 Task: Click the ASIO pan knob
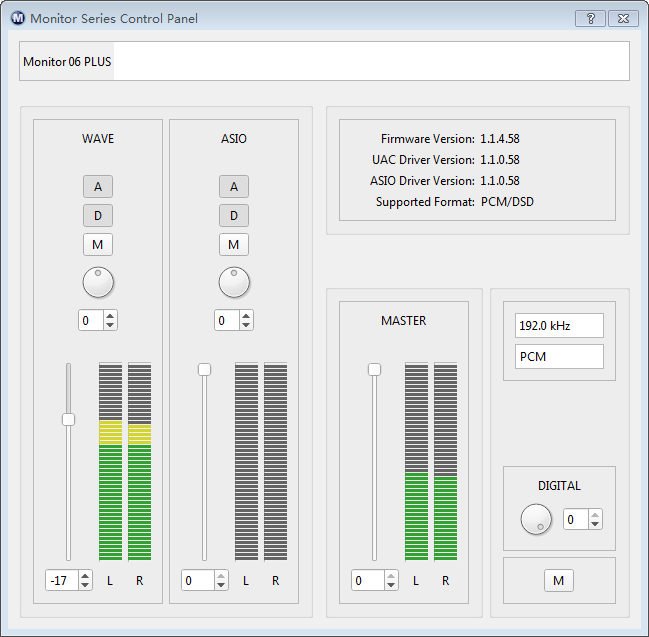pyautogui.click(x=234, y=283)
